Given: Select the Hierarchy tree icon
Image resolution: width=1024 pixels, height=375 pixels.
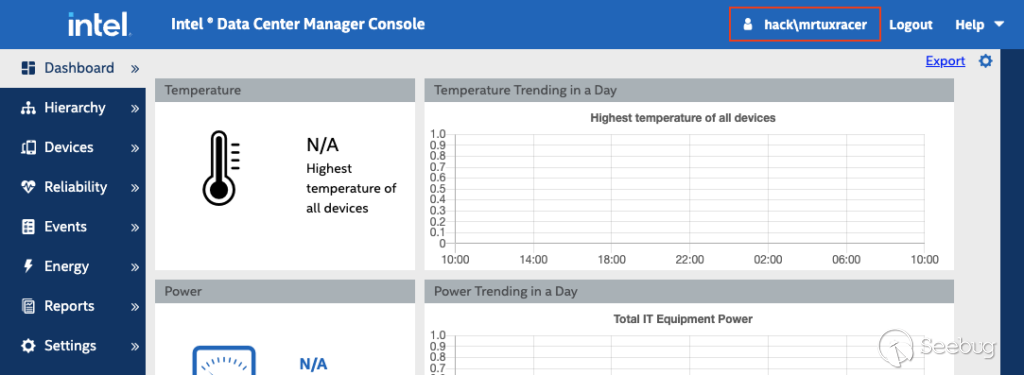Looking at the screenshot, I should click(28, 108).
